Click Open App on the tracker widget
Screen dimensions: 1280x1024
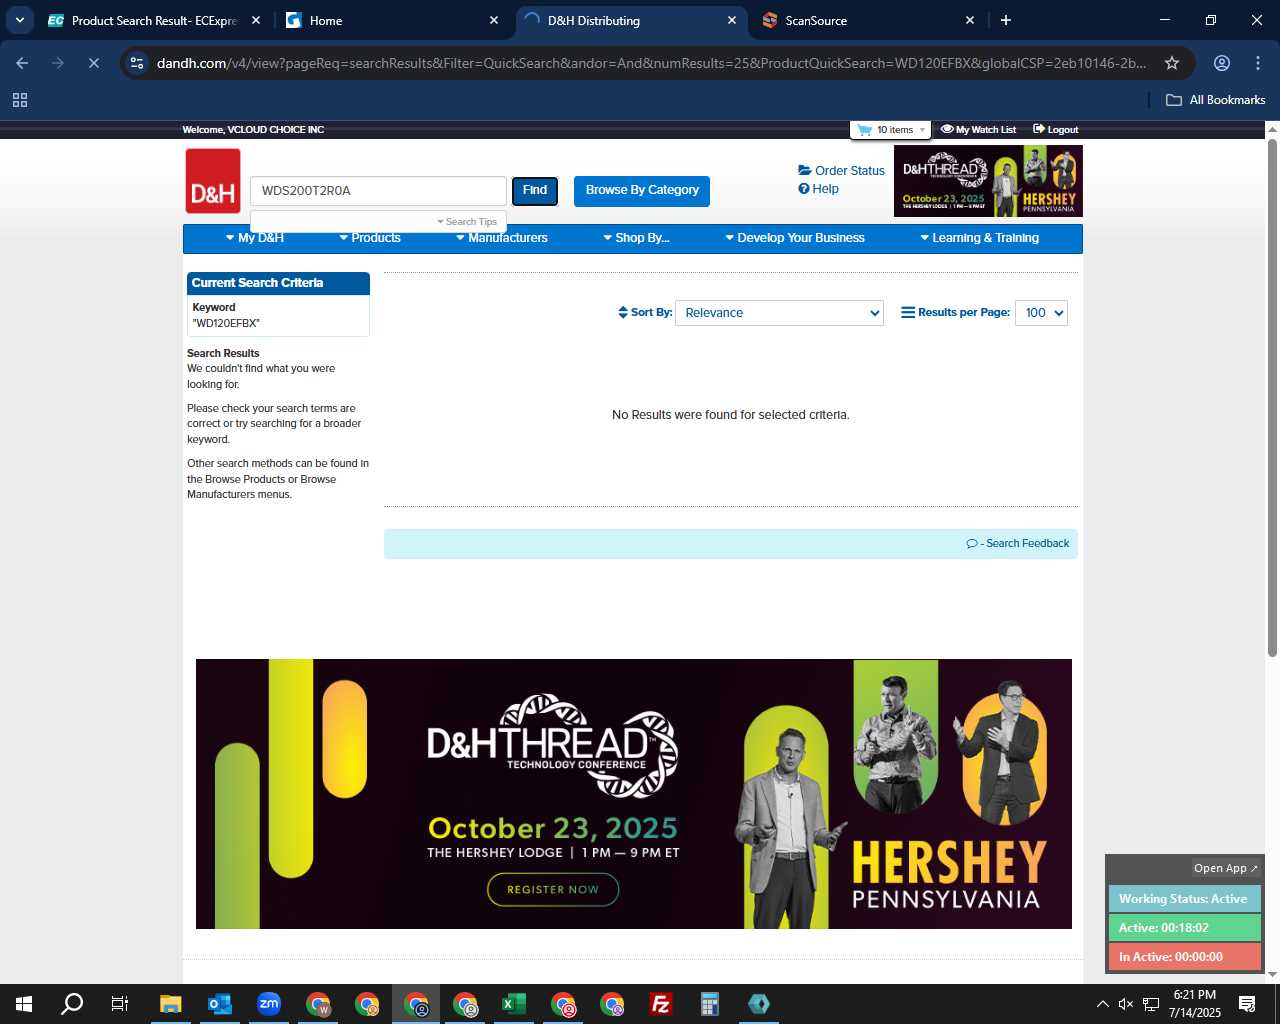point(1225,868)
